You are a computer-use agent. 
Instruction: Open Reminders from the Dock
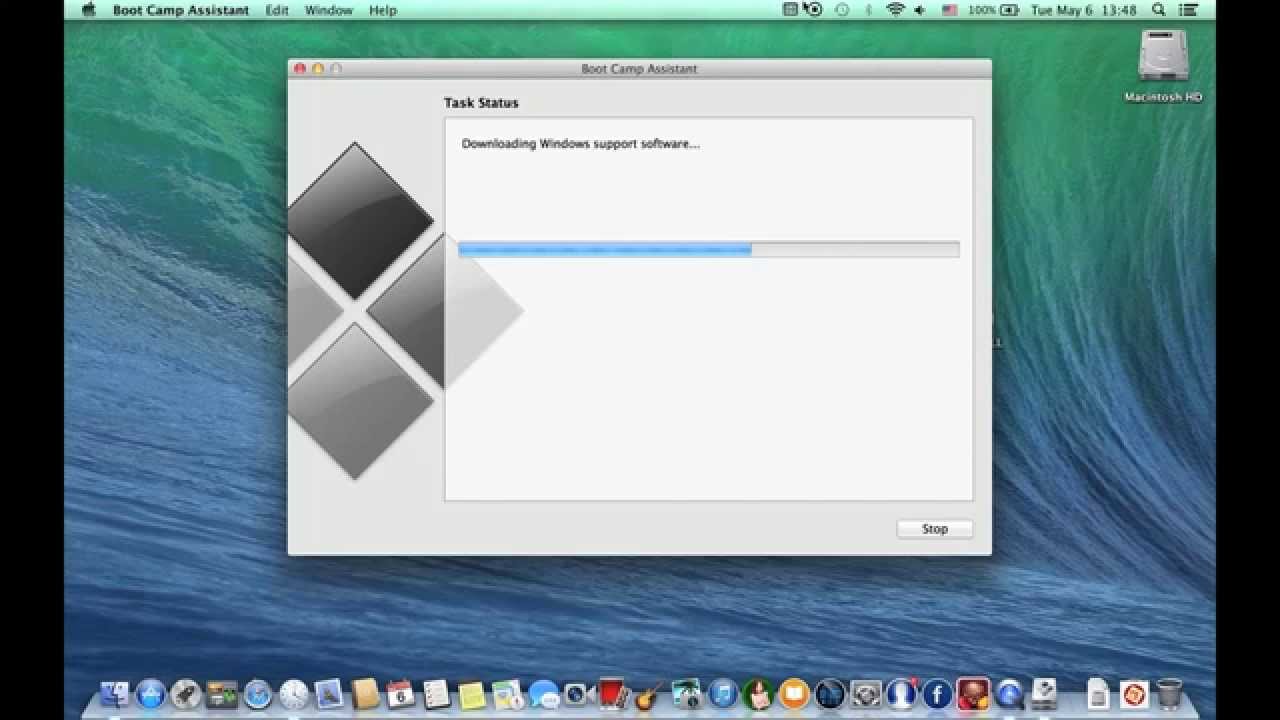coord(436,693)
